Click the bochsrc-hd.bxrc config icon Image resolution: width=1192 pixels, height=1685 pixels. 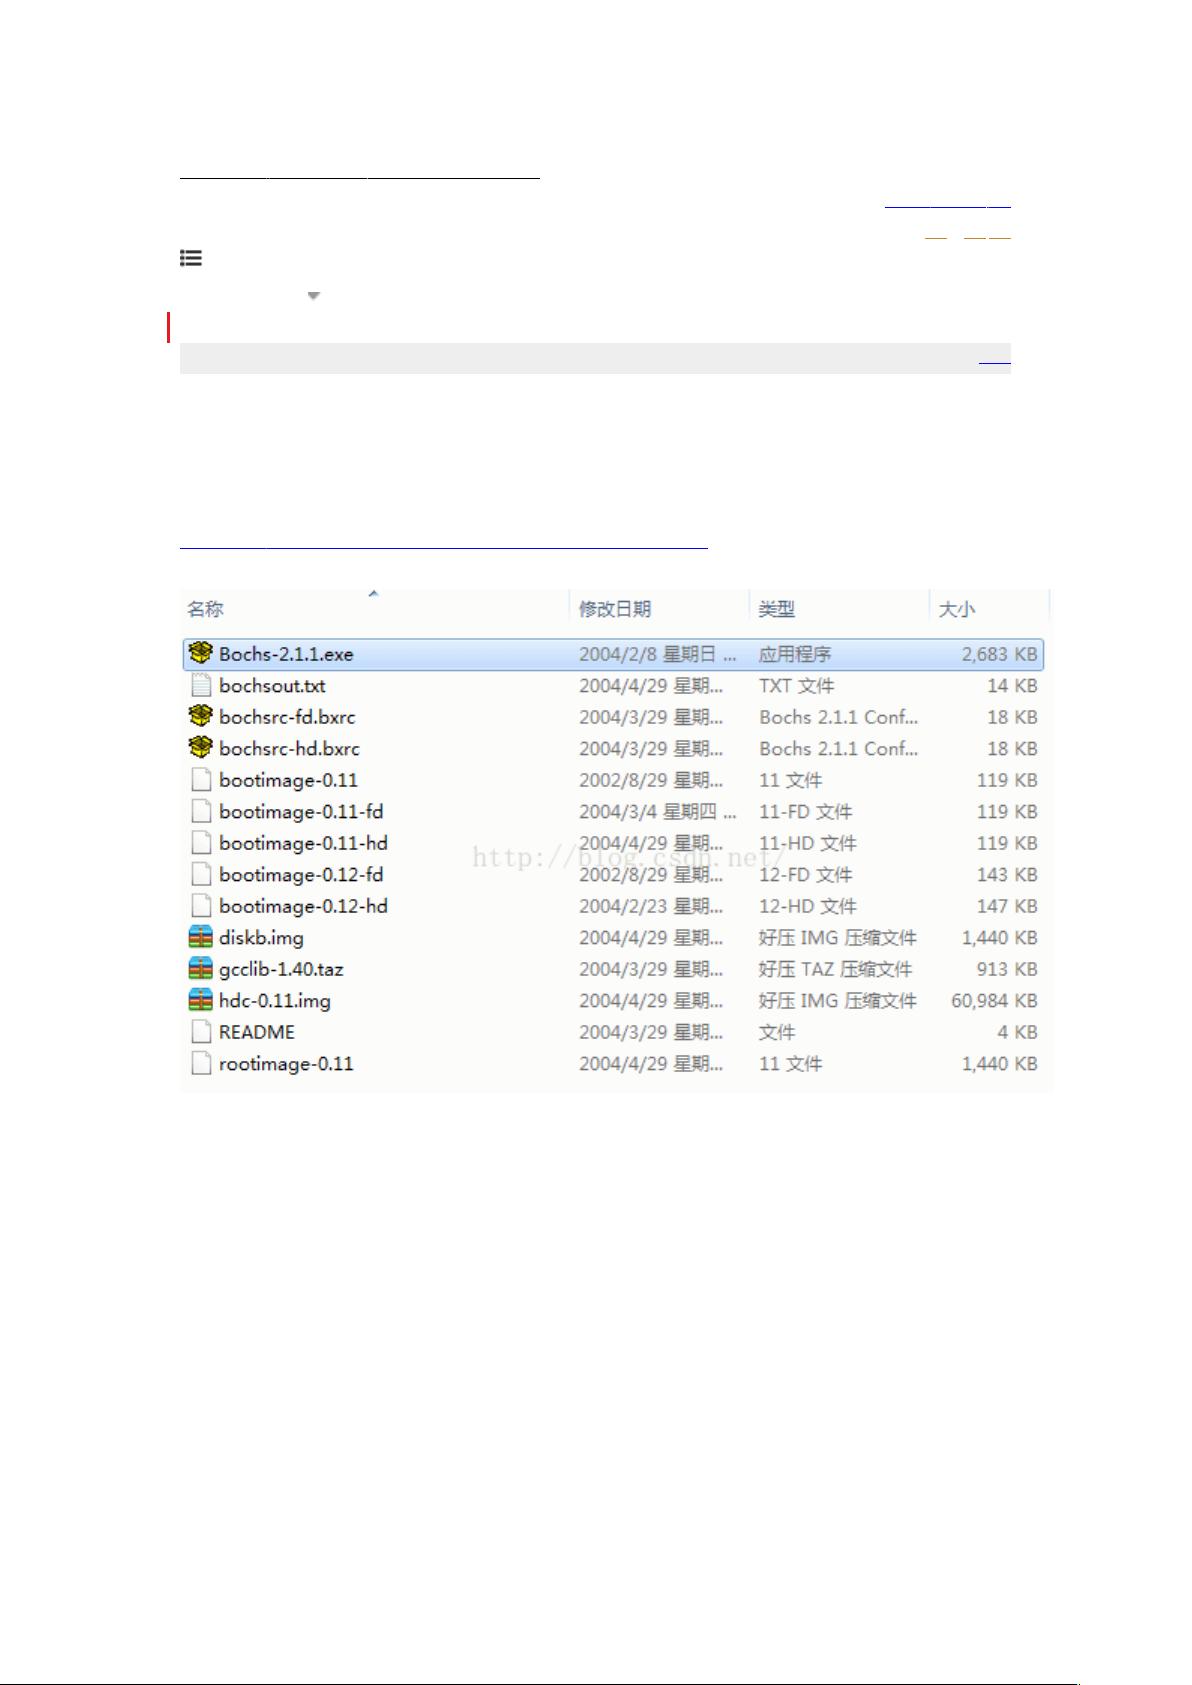coord(201,748)
